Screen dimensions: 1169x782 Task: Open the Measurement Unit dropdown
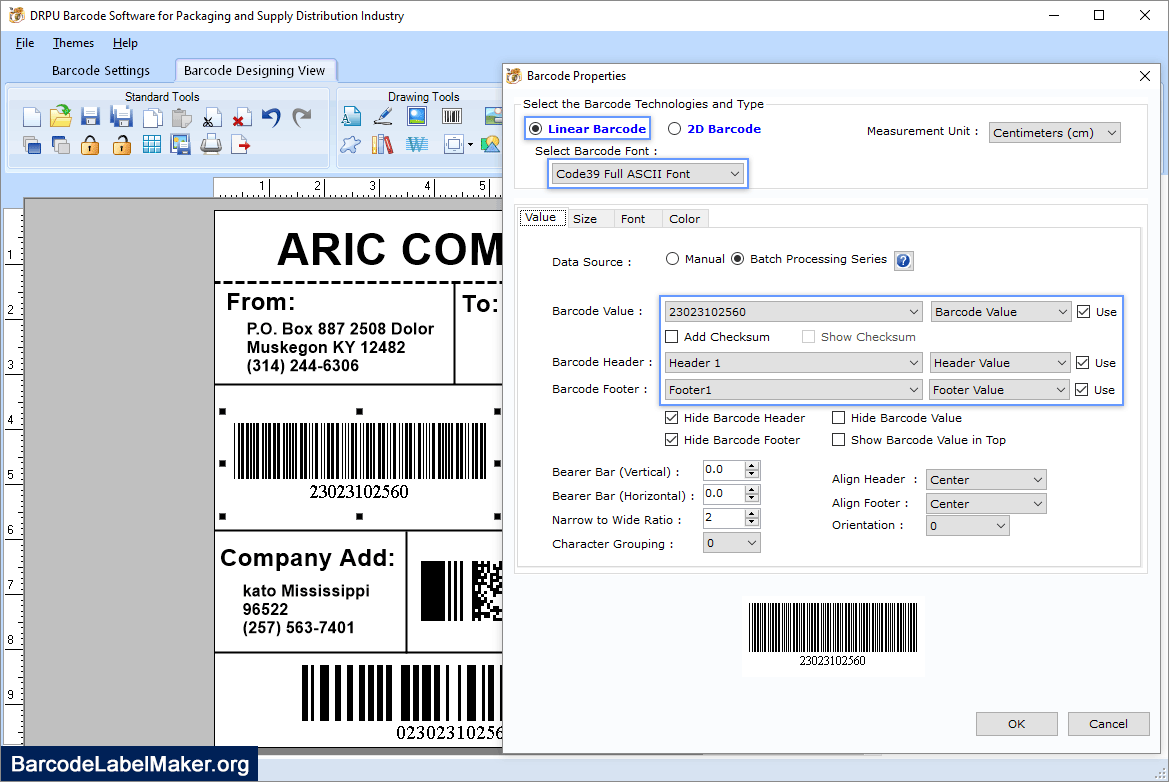click(1054, 133)
